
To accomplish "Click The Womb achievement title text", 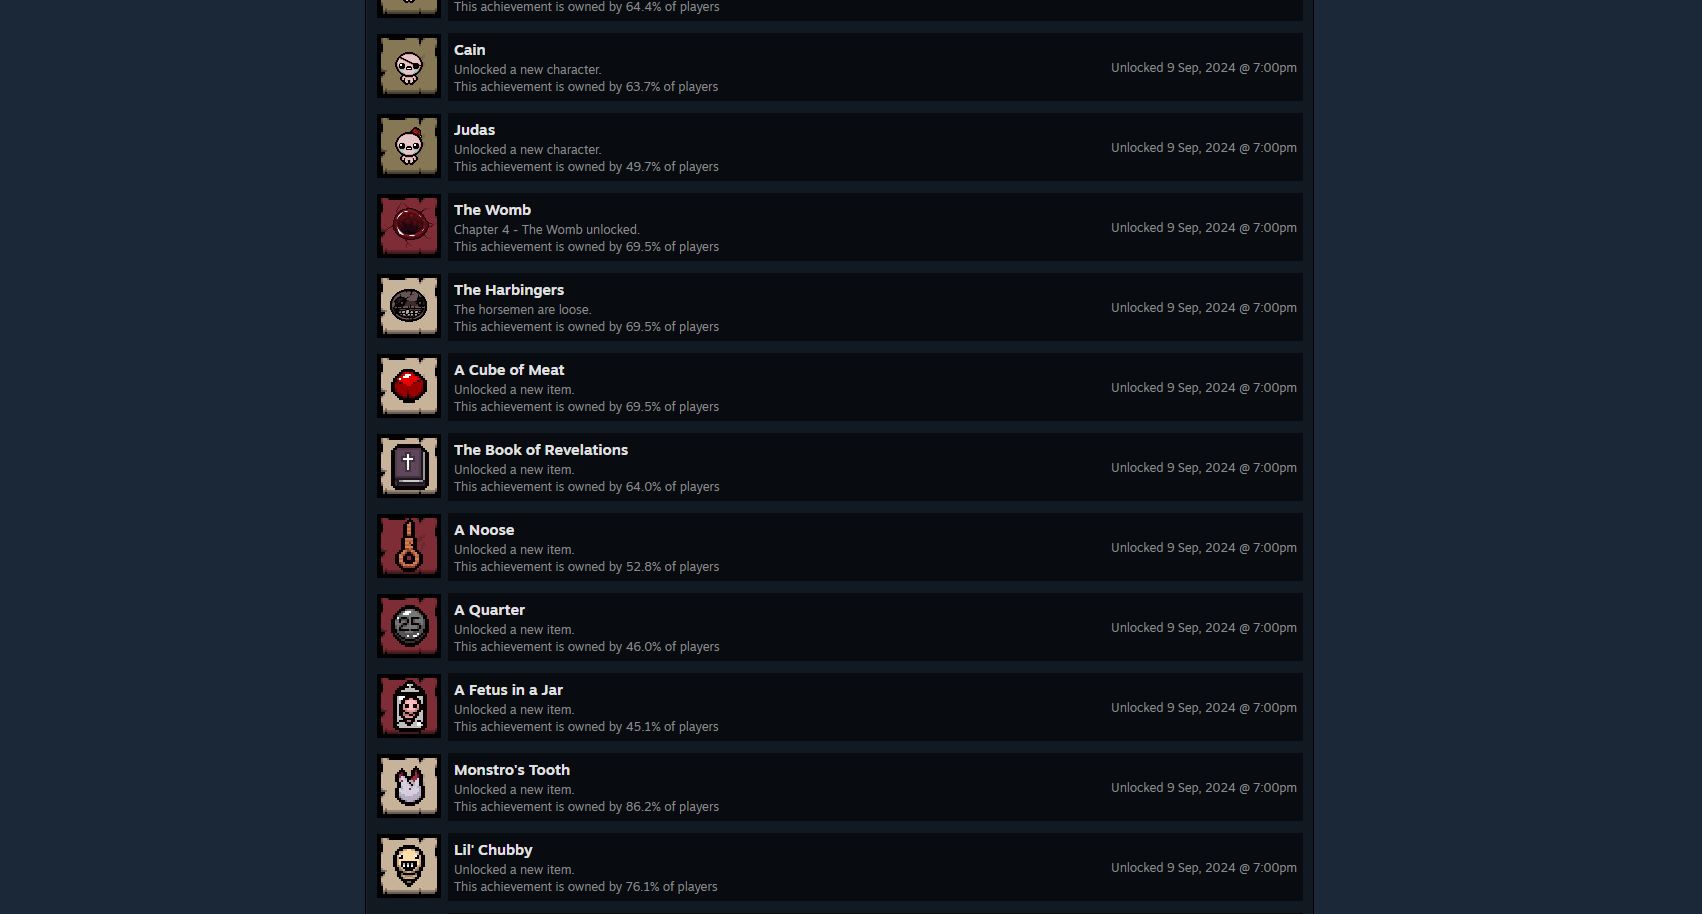I will click(x=492, y=210).
